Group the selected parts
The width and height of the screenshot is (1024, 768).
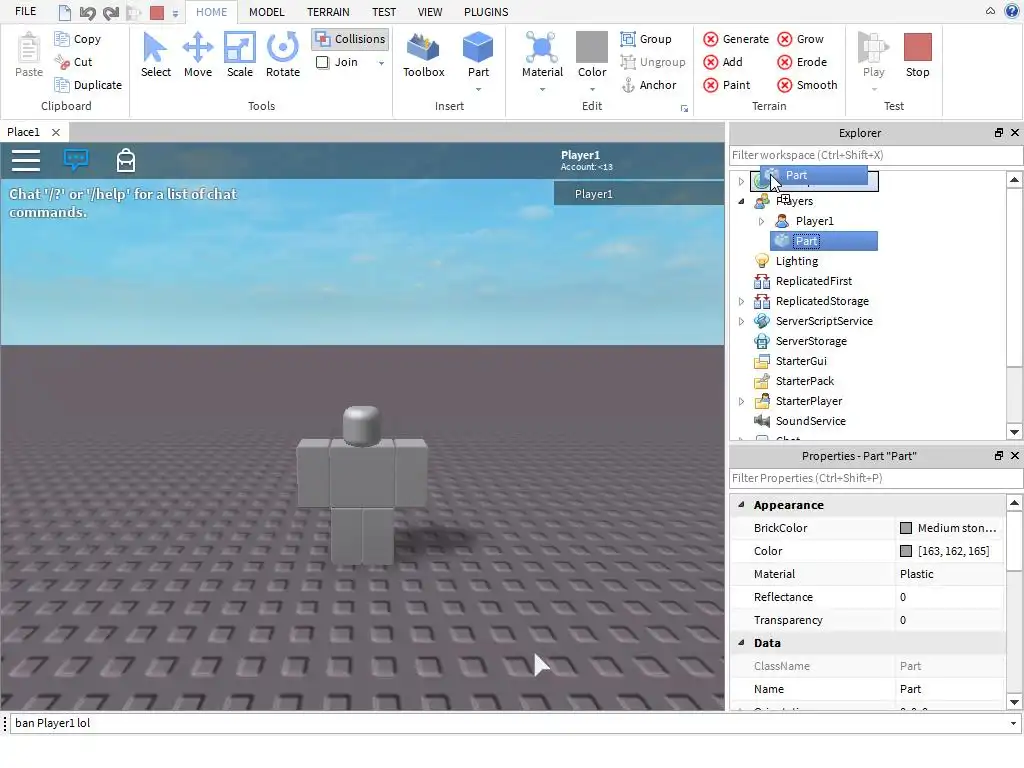(646, 39)
